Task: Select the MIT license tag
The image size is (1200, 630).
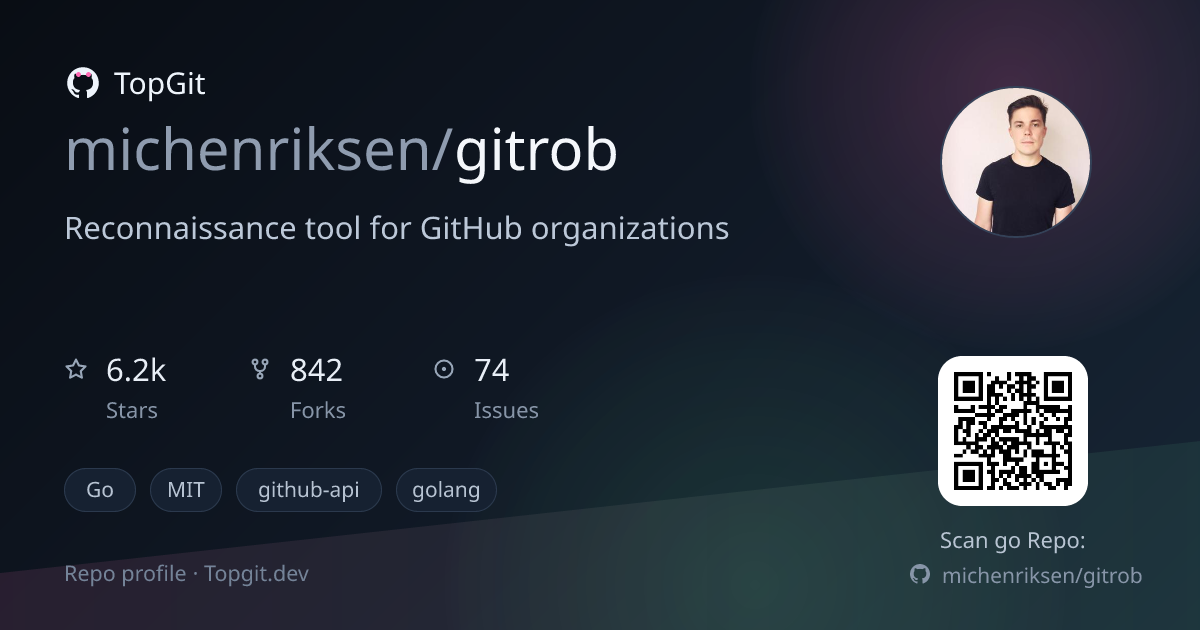Action: (x=186, y=490)
